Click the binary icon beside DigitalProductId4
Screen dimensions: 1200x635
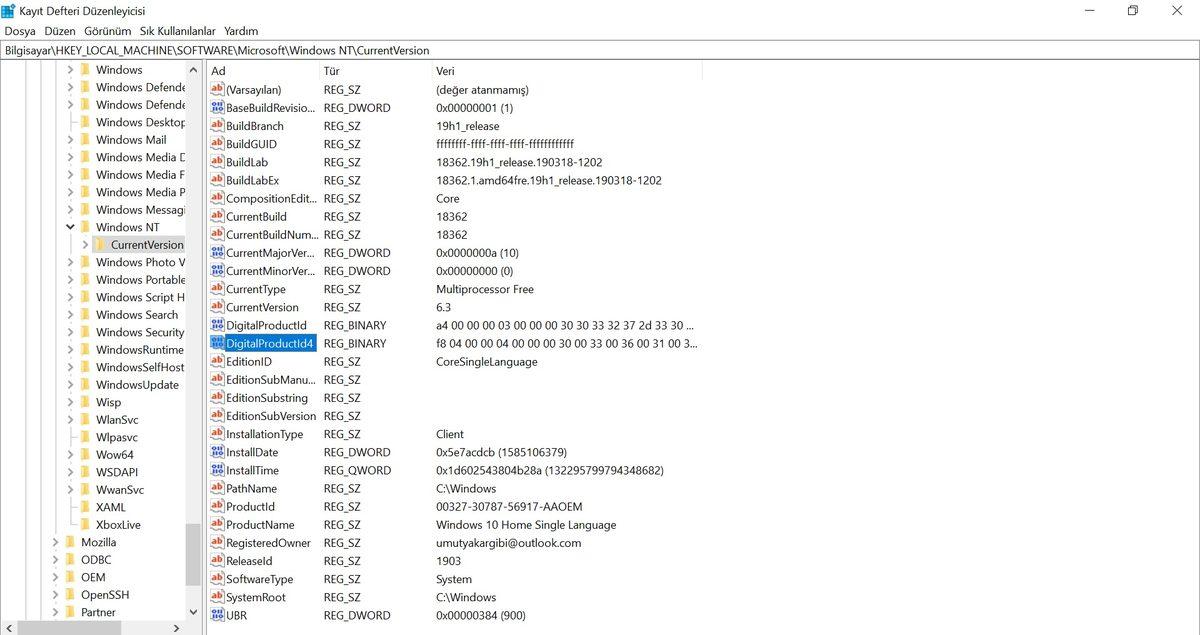pyautogui.click(x=217, y=343)
